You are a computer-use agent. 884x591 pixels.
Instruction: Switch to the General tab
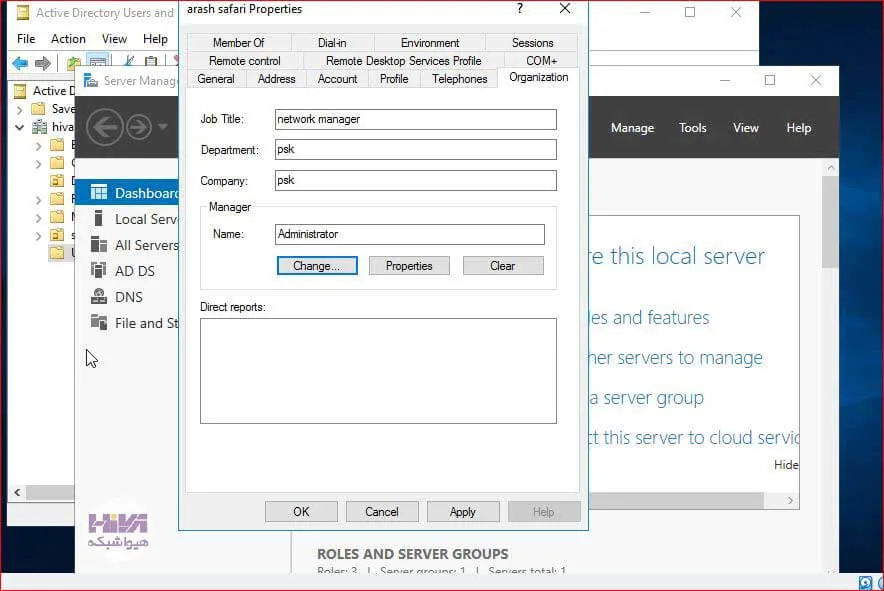[216, 79]
